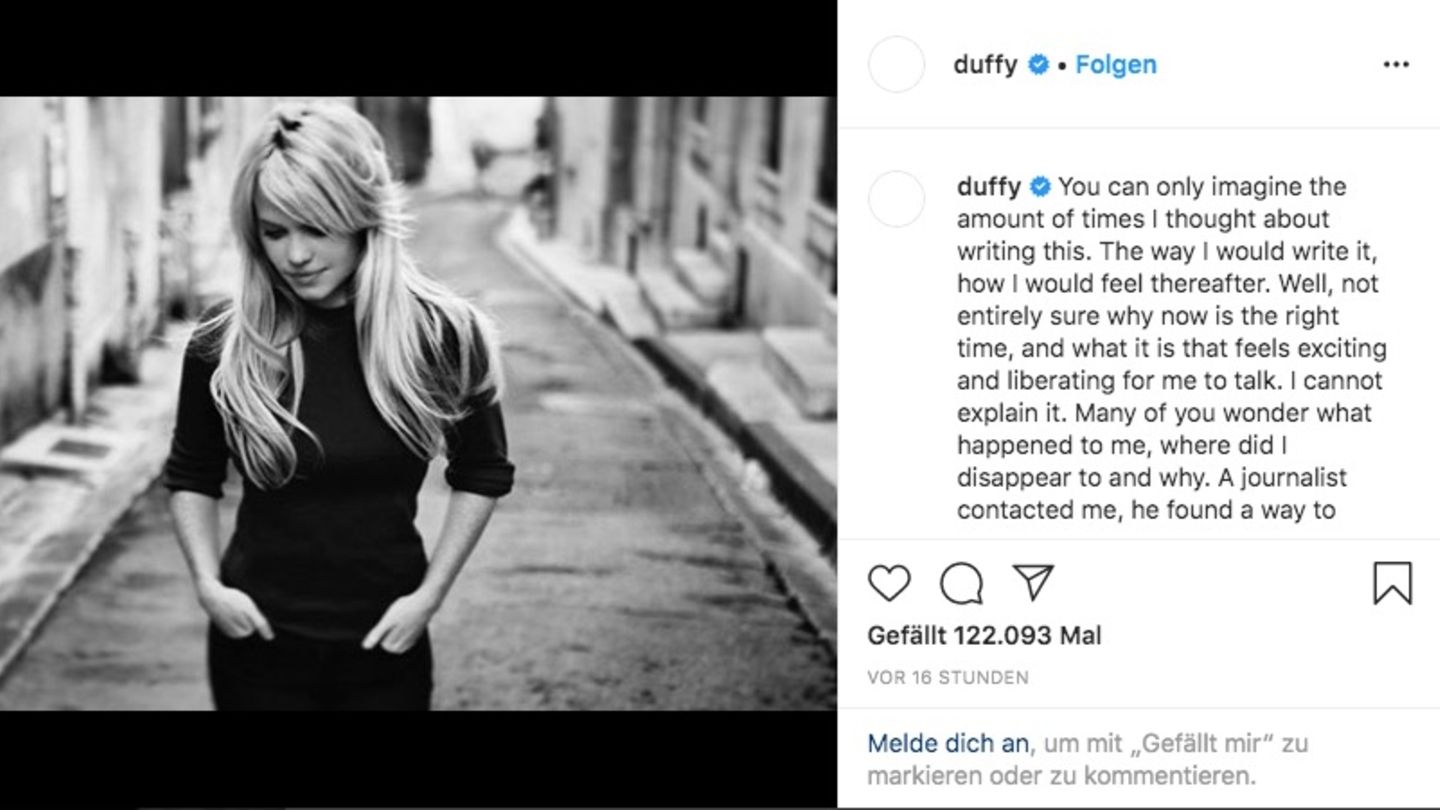This screenshot has height=810, width=1440.
Task: Click the Melde dich an login link
Action: point(947,743)
